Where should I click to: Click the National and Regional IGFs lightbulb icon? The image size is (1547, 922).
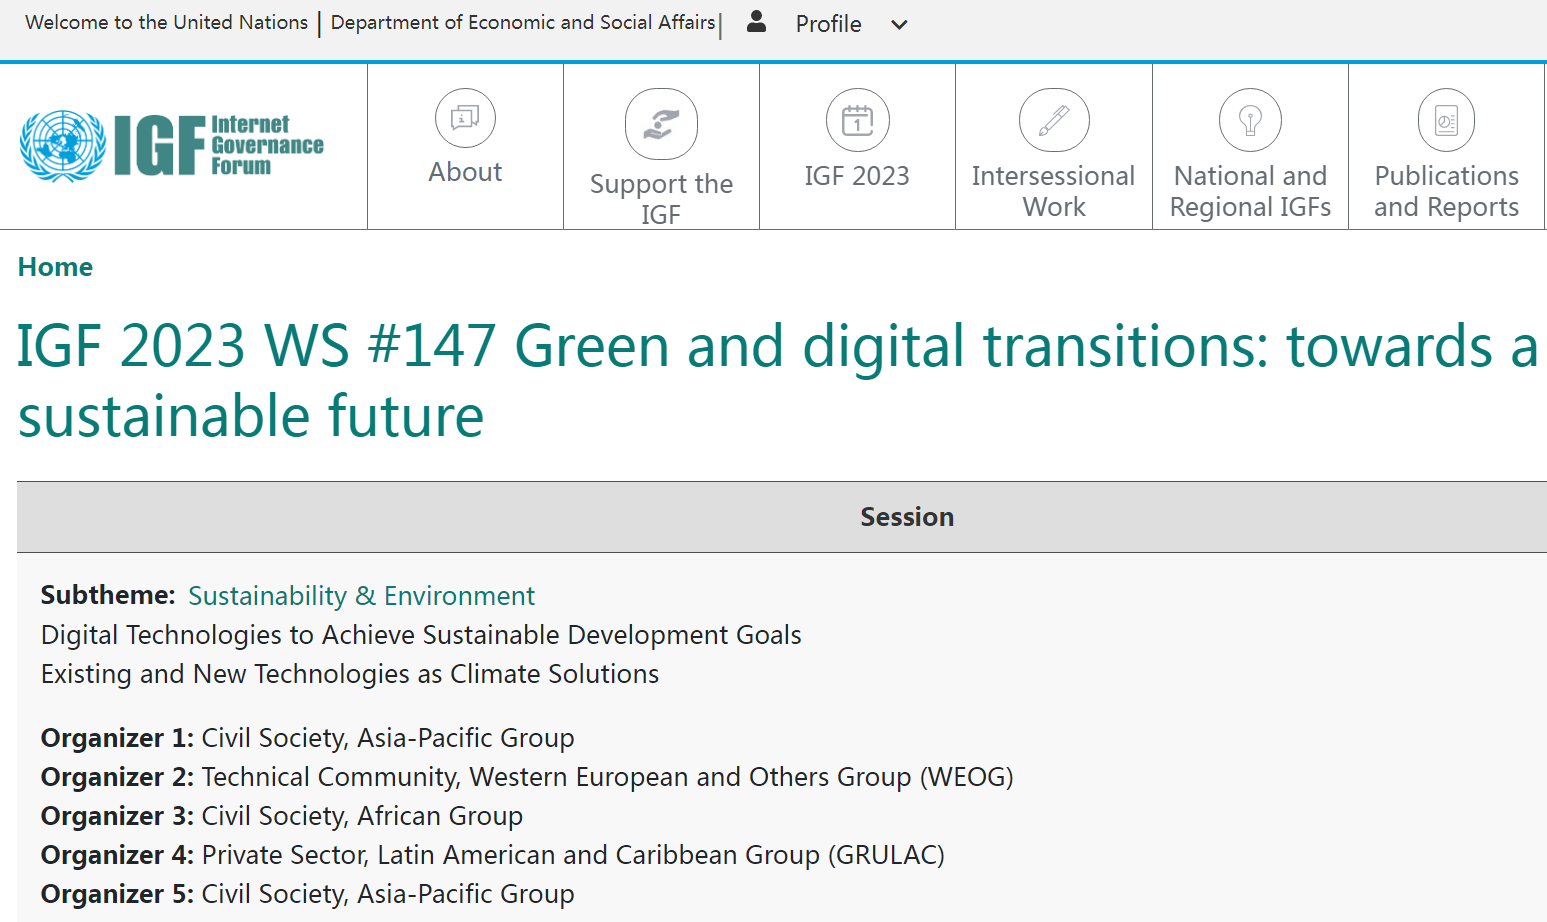[x=1250, y=120]
